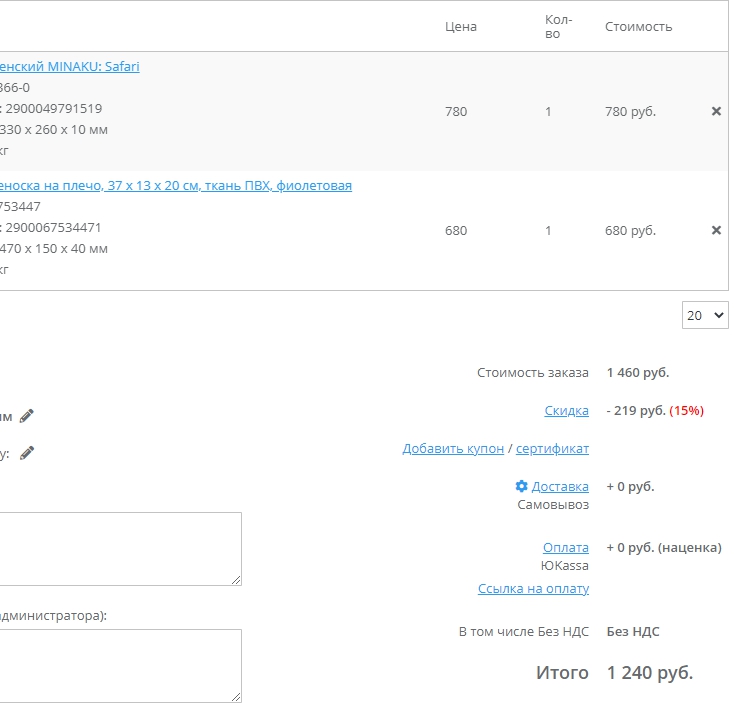
Task: Click the pencil edit icon beside "им"
Action: tap(27, 415)
